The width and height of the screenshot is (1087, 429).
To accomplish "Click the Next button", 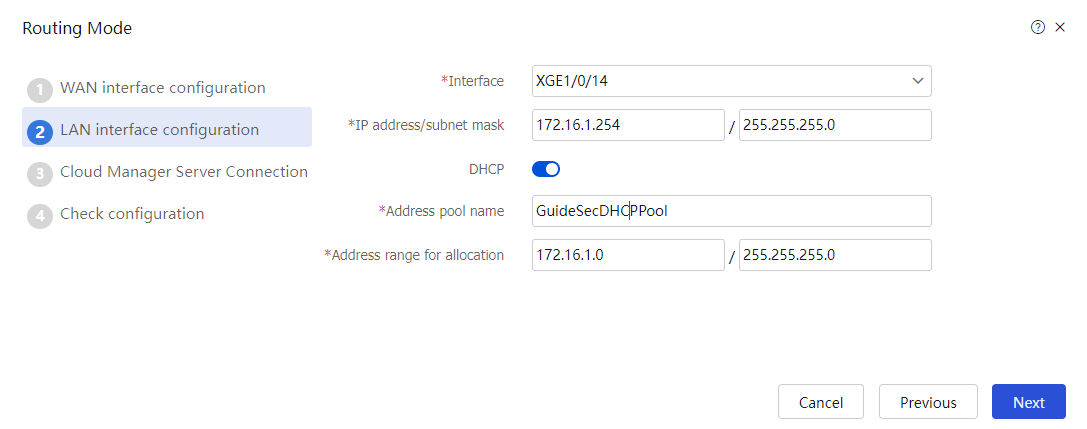I will (x=1029, y=402).
